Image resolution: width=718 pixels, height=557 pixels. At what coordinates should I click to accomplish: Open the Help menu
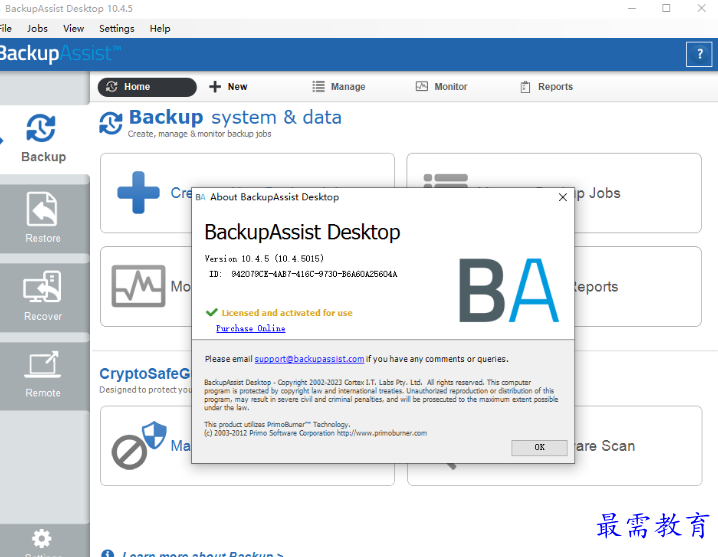pyautogui.click(x=160, y=28)
